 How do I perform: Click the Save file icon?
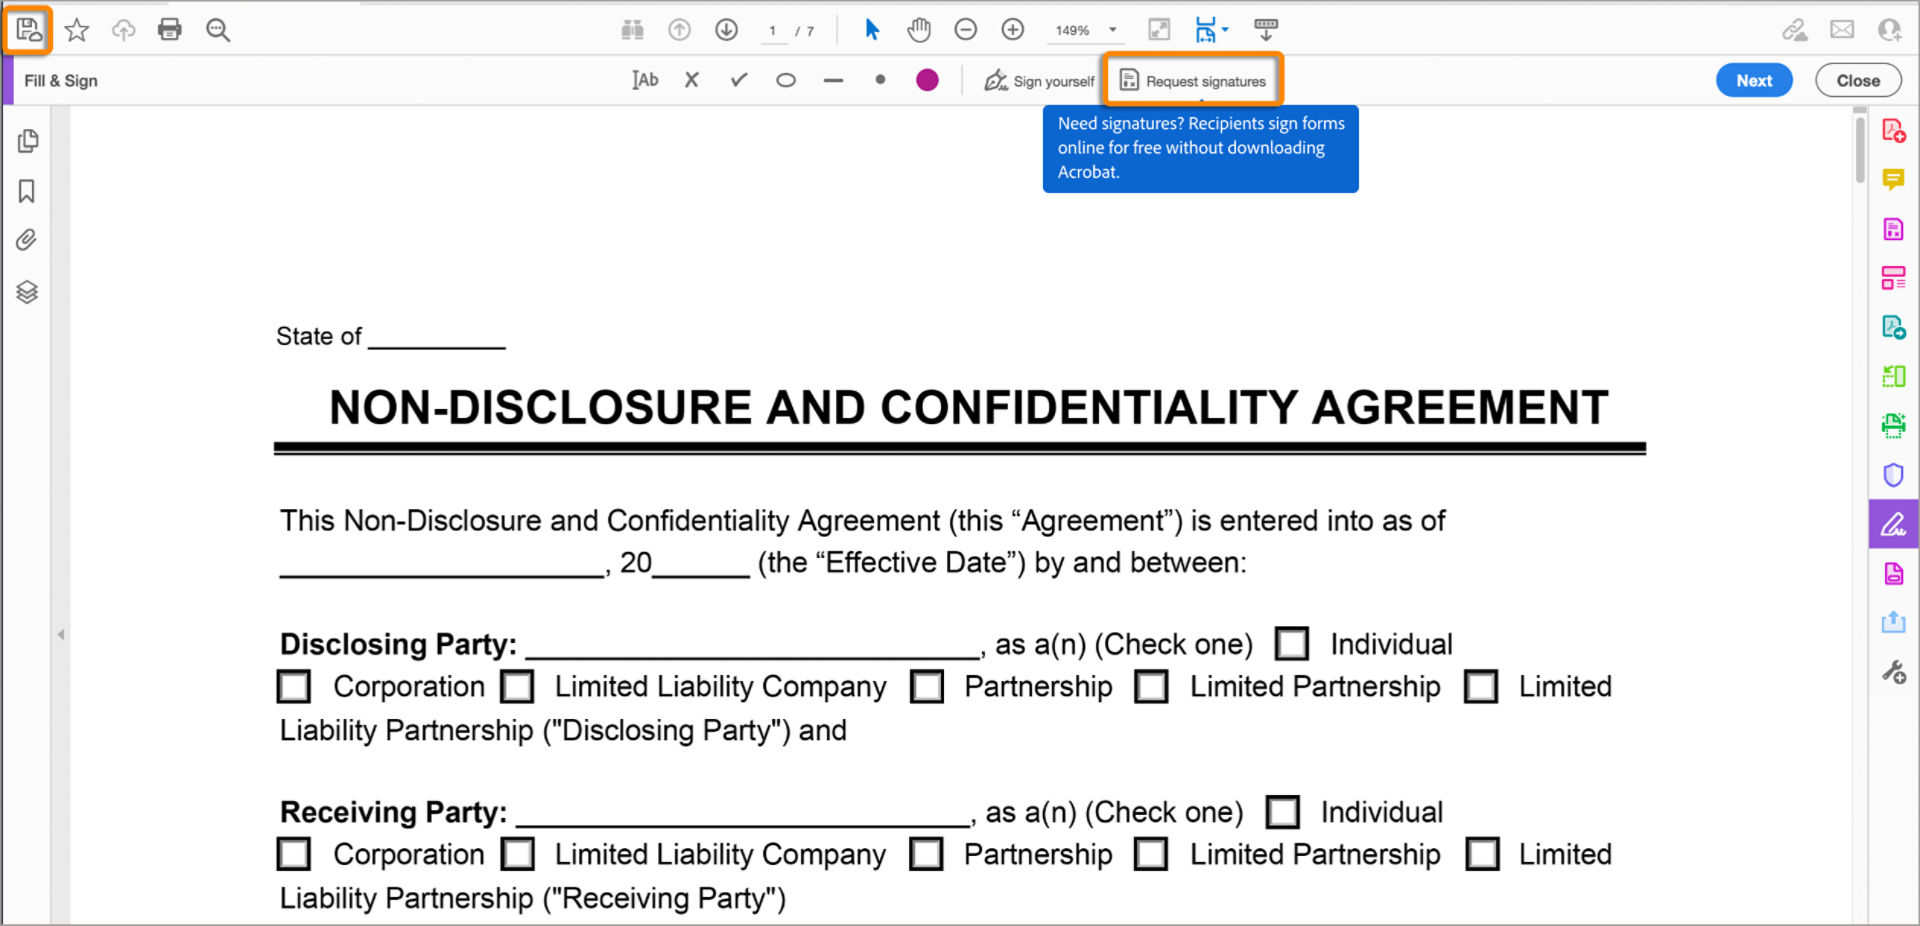pyautogui.click(x=27, y=30)
